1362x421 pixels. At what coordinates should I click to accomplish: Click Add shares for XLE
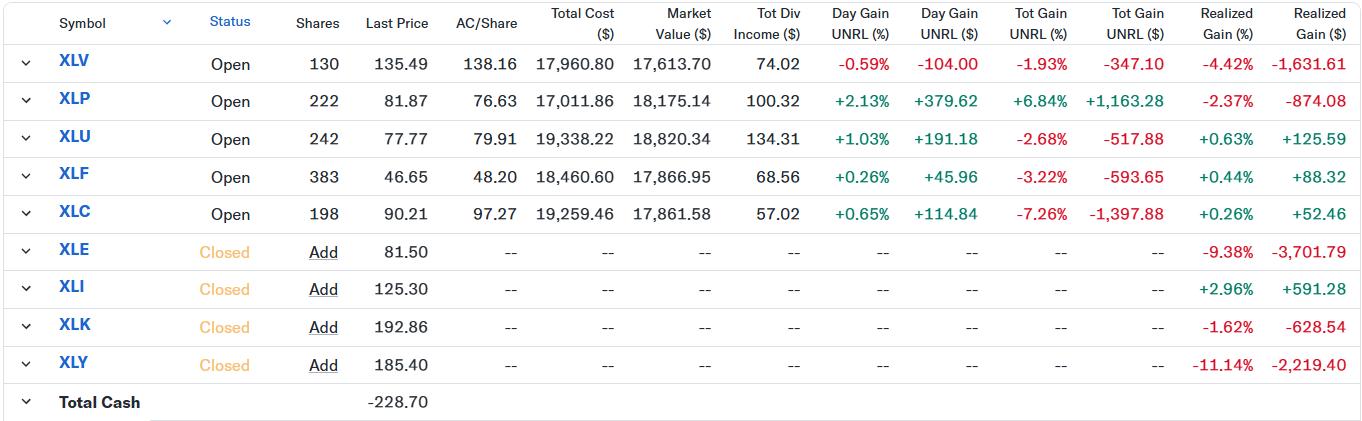[323, 252]
